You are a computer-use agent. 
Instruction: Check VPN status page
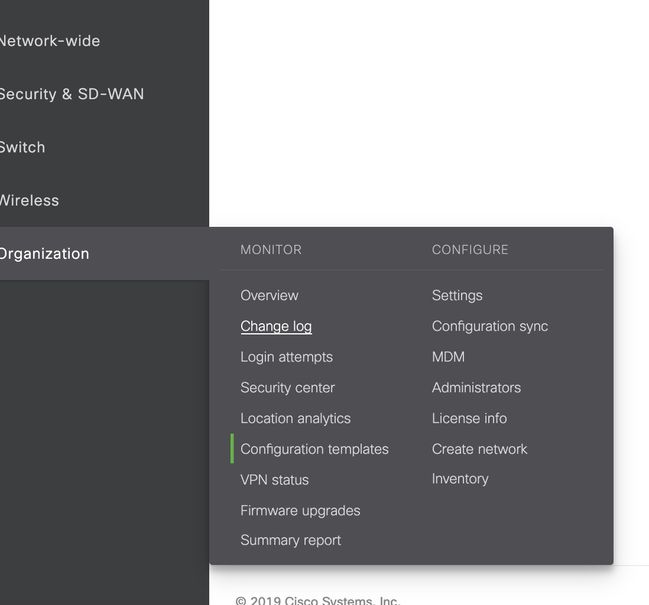coord(274,479)
